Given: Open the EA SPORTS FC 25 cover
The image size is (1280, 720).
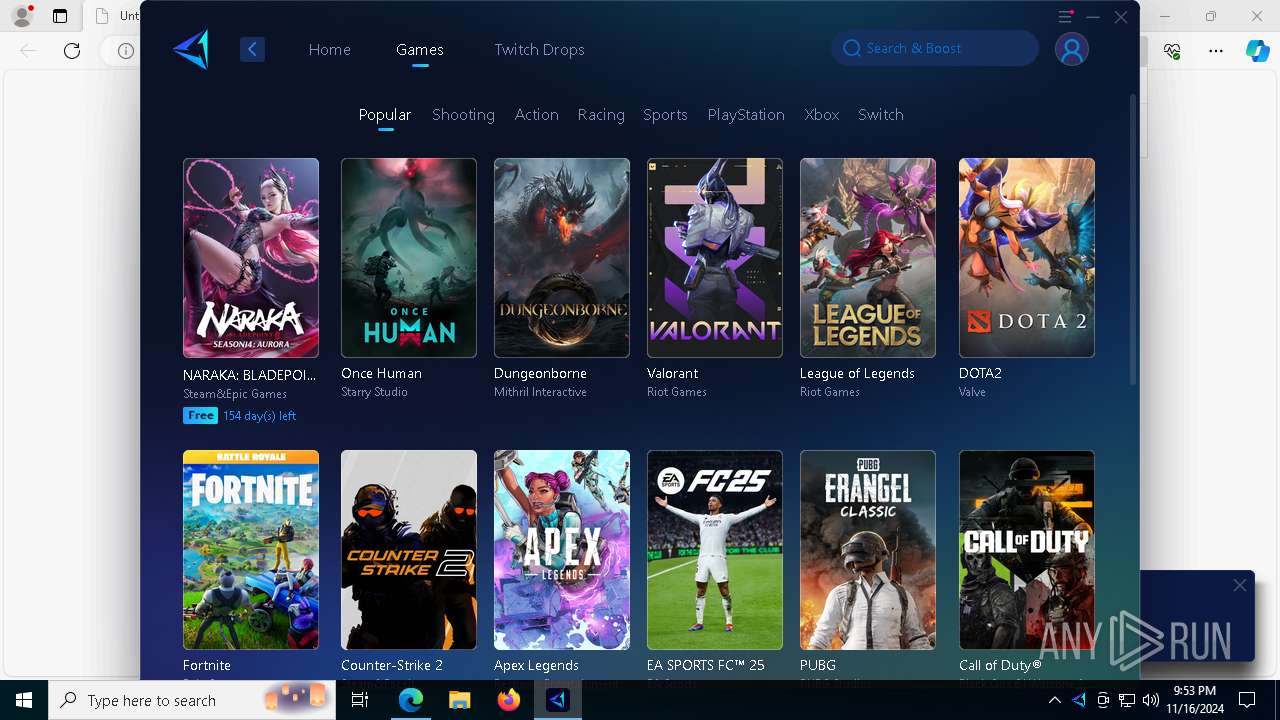Looking at the screenshot, I should click(x=715, y=550).
